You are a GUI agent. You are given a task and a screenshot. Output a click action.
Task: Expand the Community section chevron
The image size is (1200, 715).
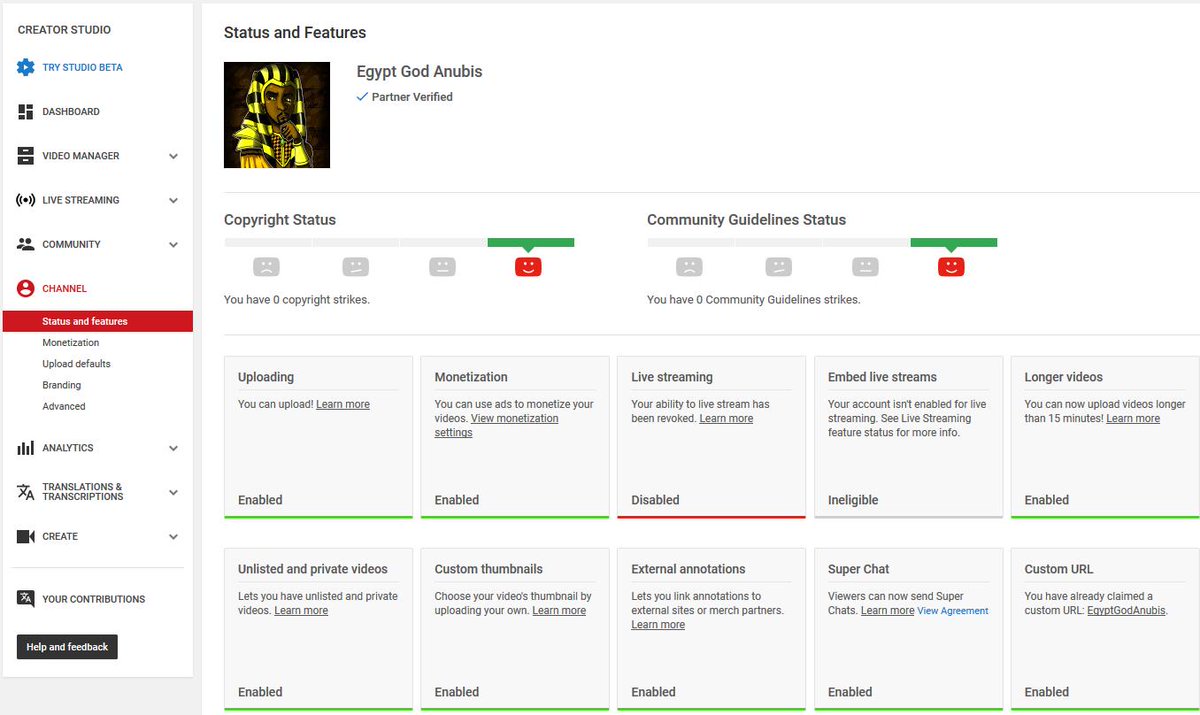coord(173,245)
